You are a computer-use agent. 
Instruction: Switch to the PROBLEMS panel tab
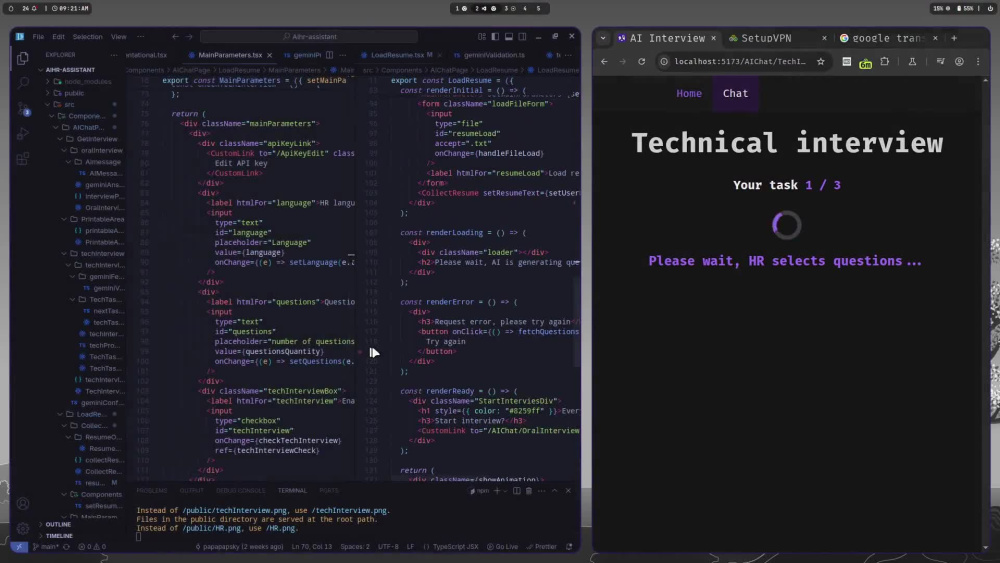(152, 490)
